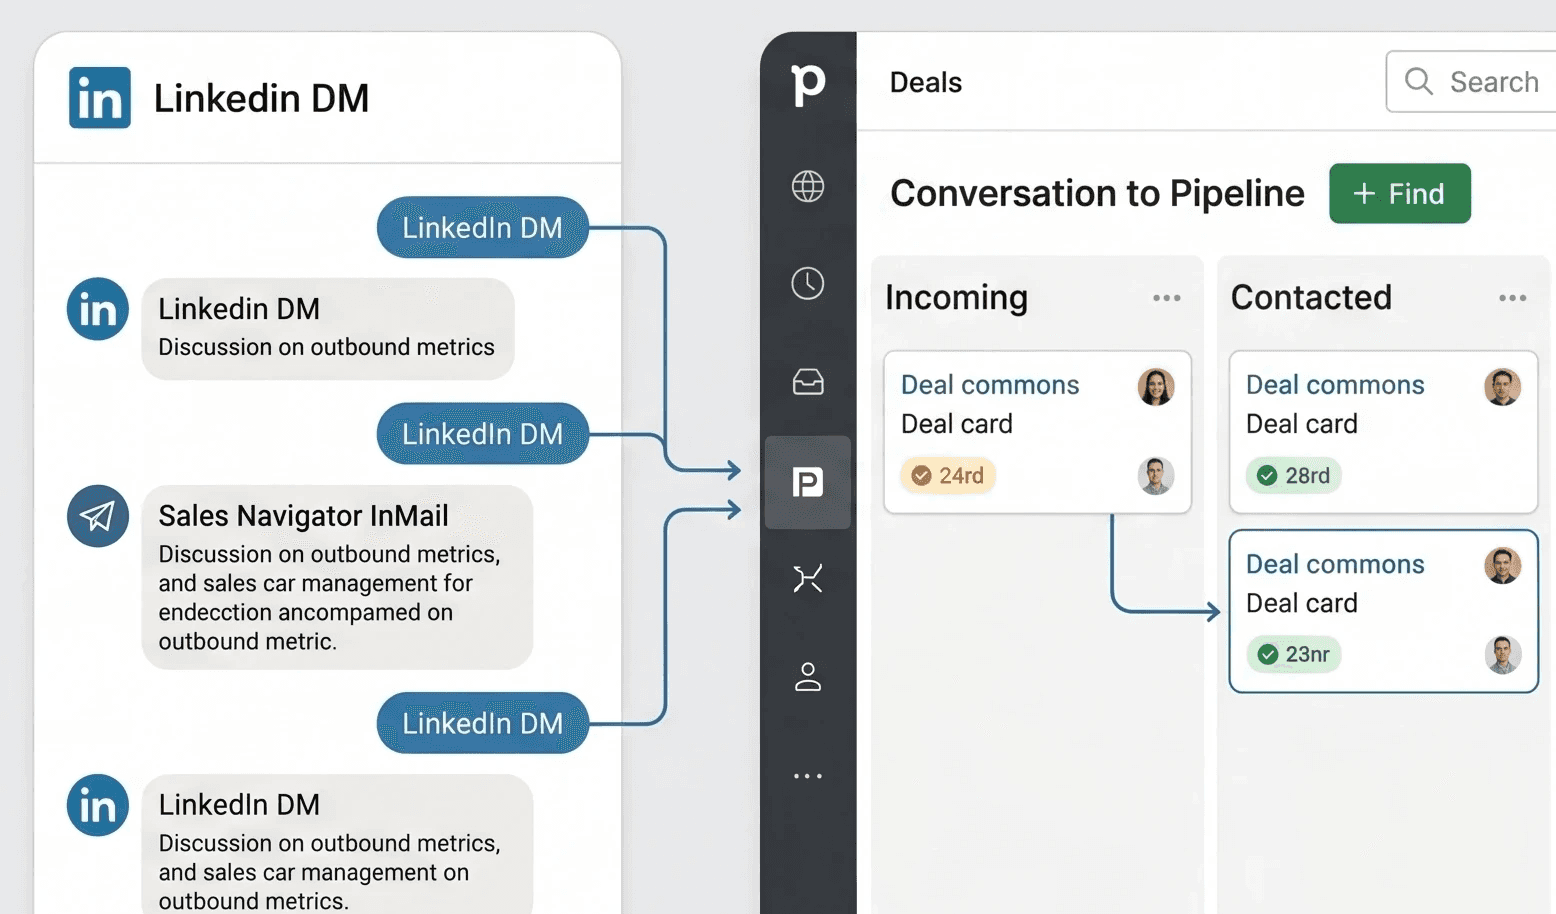Open the contacts person icon in the sidebar

tap(808, 677)
